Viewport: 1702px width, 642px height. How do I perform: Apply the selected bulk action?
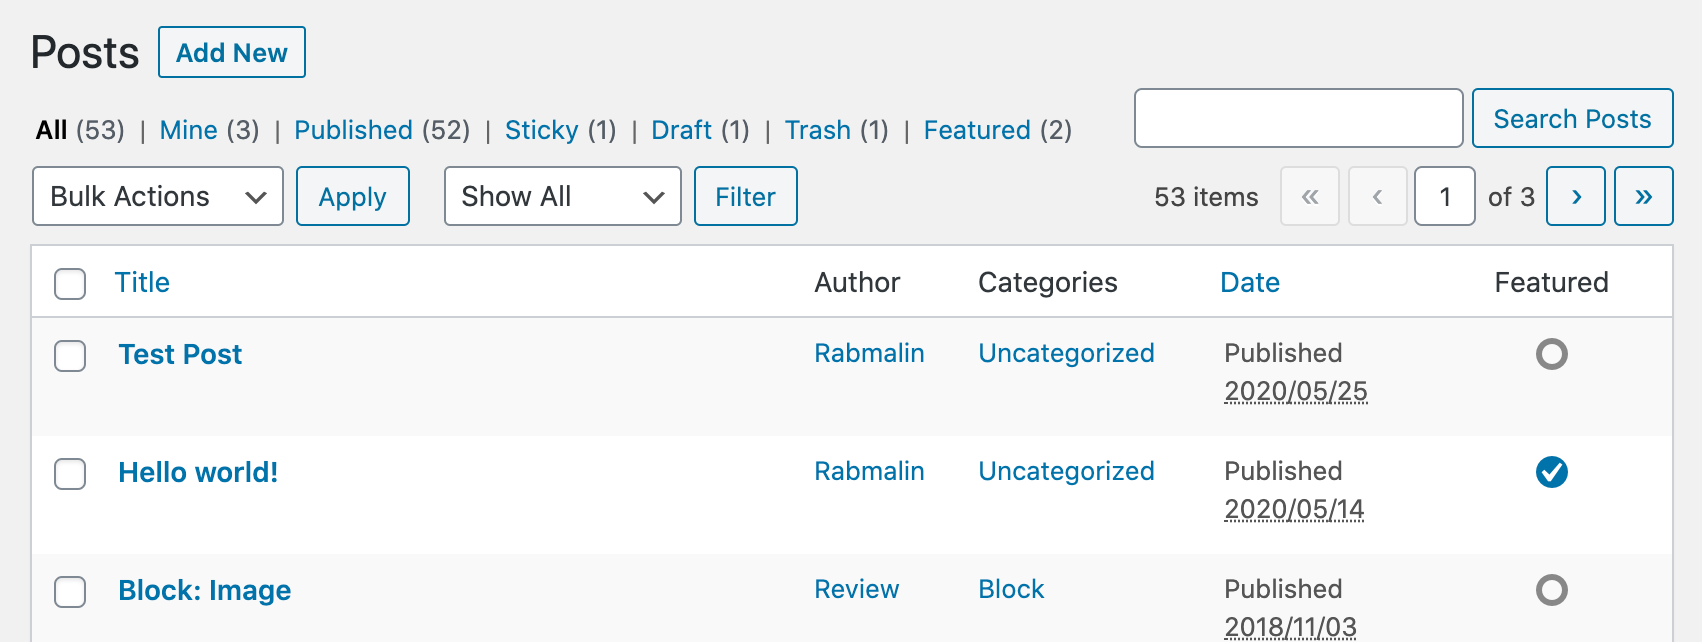pyautogui.click(x=352, y=196)
